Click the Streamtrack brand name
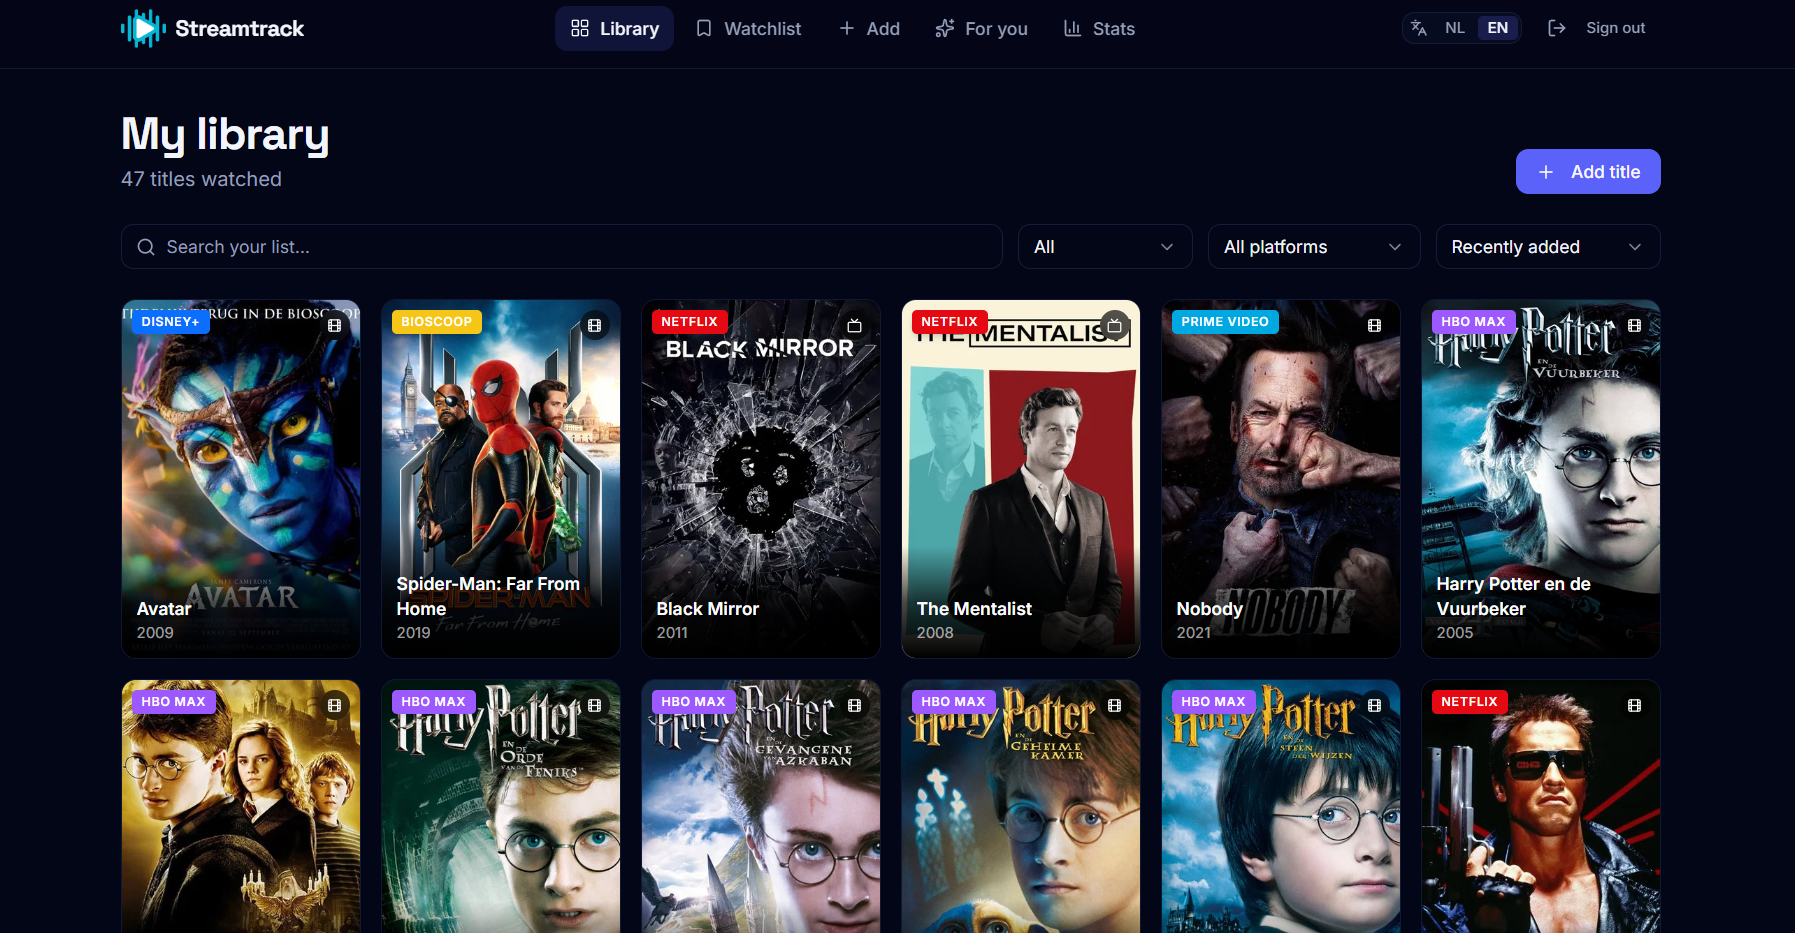Viewport: 1795px width, 933px height. tap(240, 28)
